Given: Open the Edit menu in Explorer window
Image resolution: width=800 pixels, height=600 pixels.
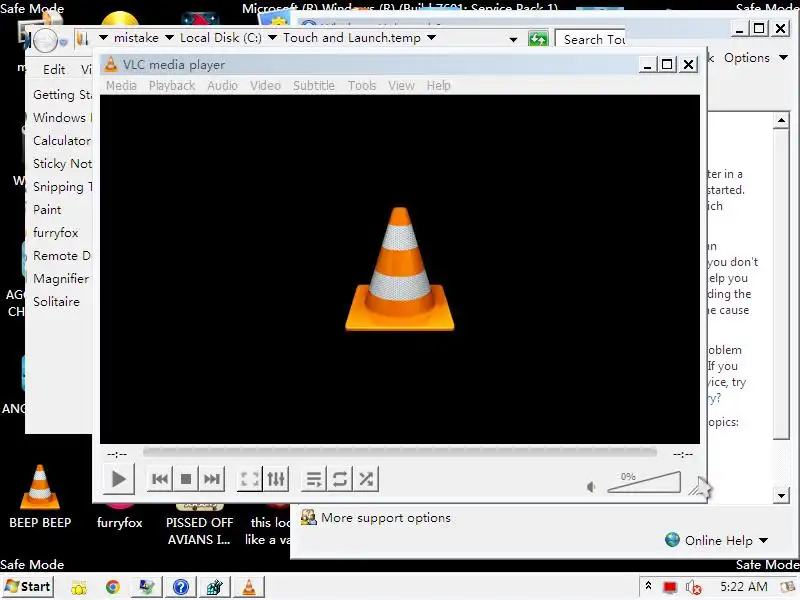Looking at the screenshot, I should [54, 69].
